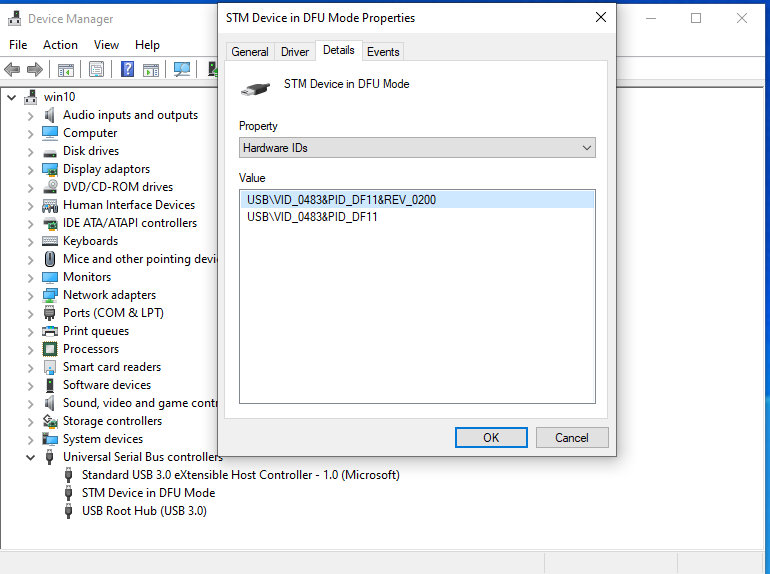This screenshot has width=770, height=574.
Task: Collapse the win10 root node
Action: (12, 97)
